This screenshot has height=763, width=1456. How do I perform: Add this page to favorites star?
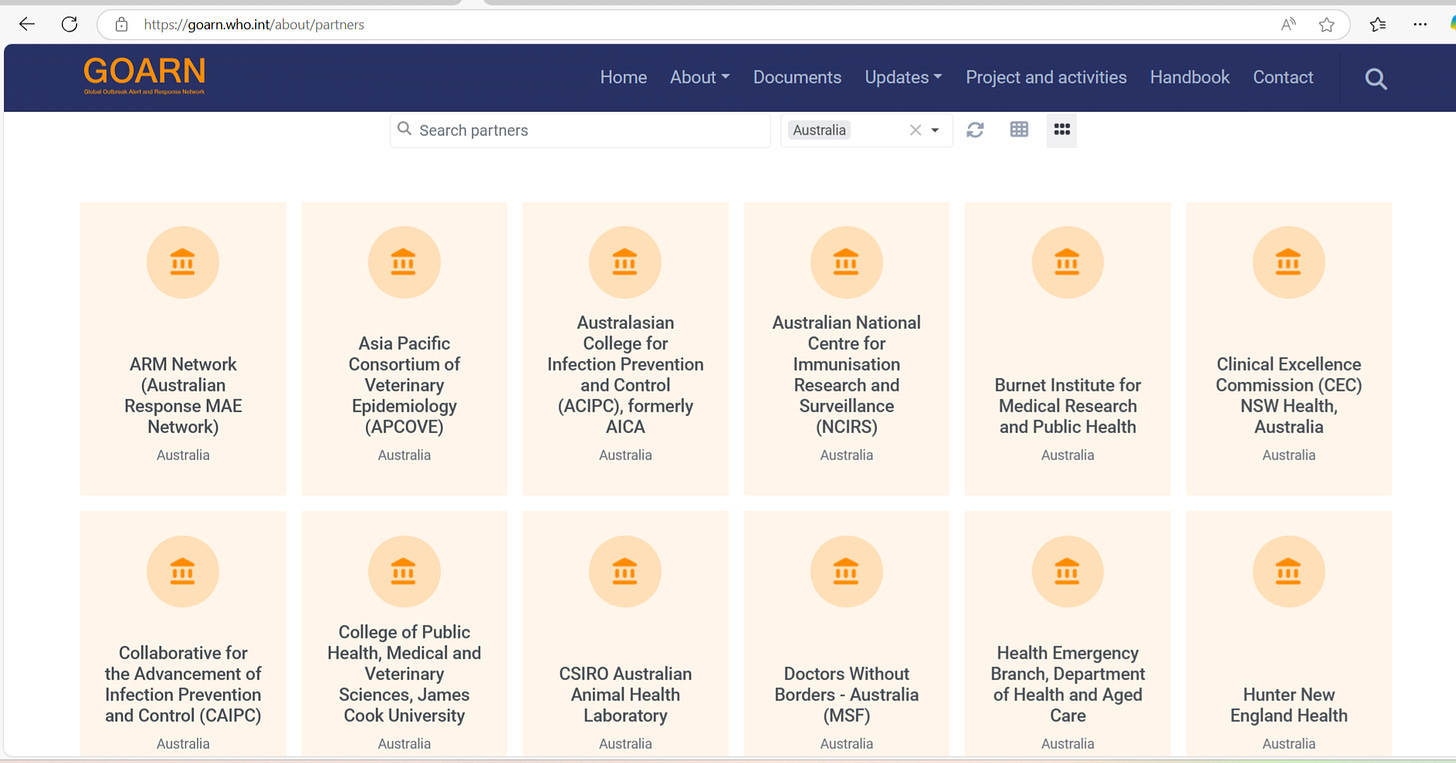(x=1327, y=24)
